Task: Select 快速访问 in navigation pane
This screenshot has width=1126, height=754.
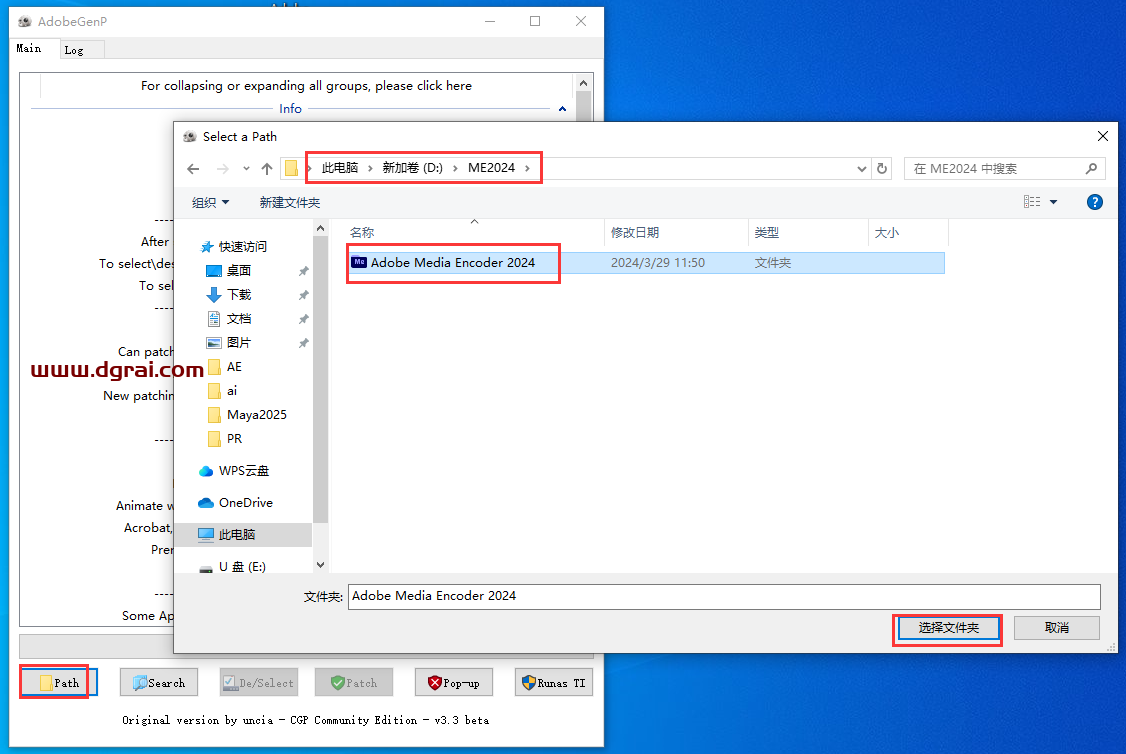Action: (x=242, y=246)
